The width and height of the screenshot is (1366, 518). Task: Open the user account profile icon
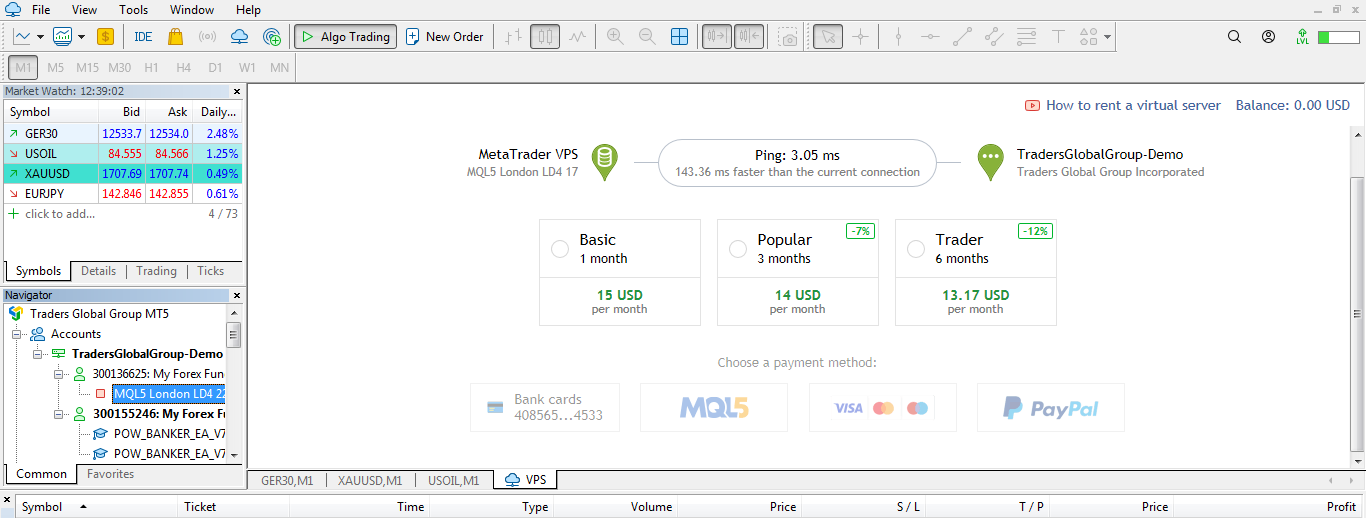pyautogui.click(x=1268, y=37)
